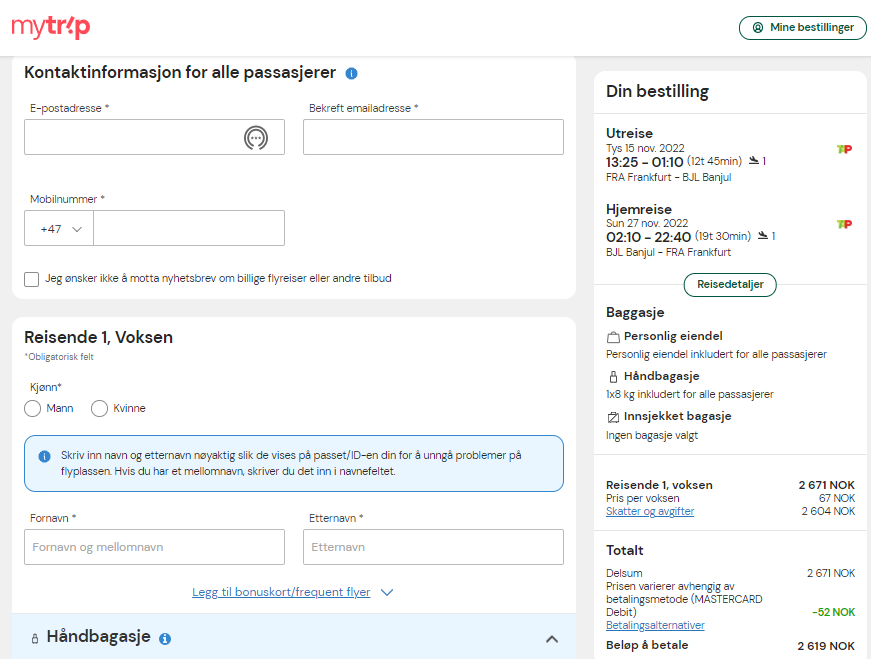Select Mann gender radio button

click(x=33, y=408)
